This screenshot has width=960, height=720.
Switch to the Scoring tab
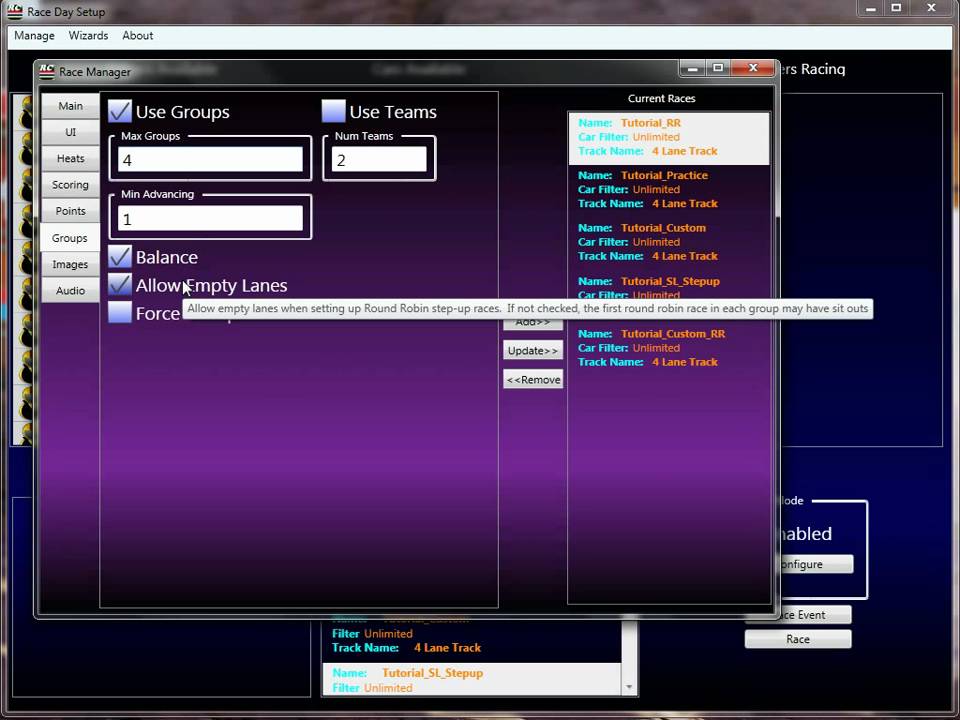click(70, 185)
